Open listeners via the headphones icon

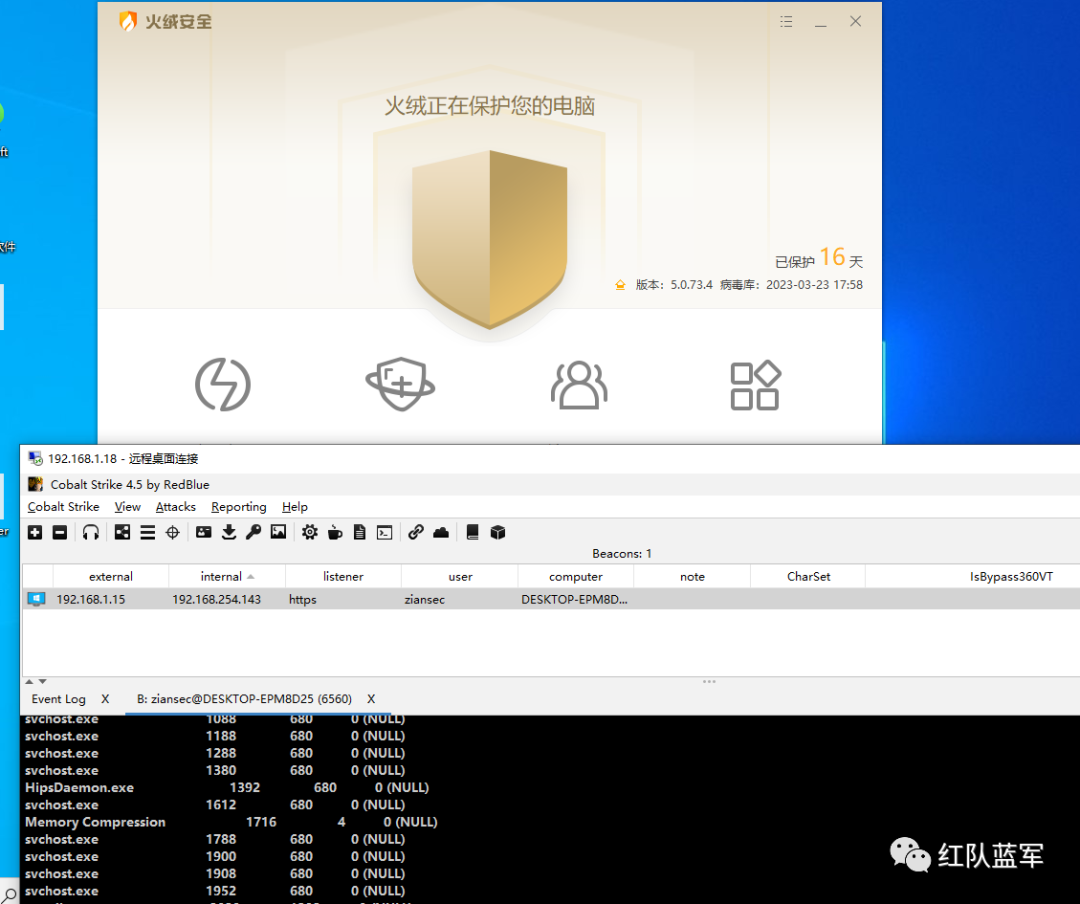point(91,532)
